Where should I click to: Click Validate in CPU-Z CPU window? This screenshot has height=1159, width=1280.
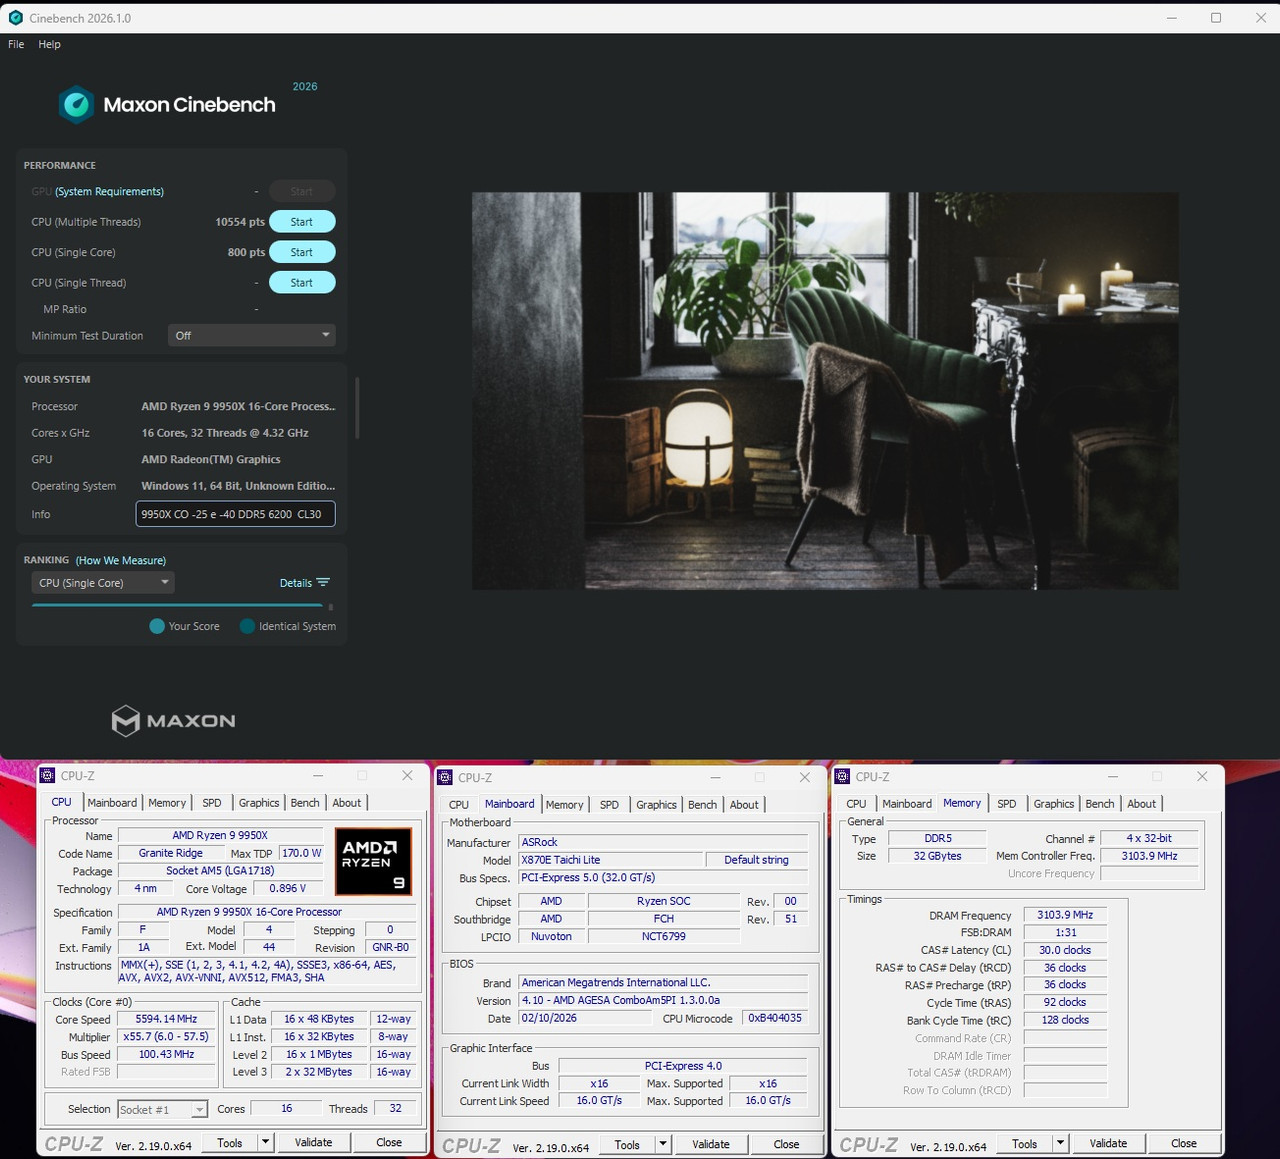coord(313,1142)
